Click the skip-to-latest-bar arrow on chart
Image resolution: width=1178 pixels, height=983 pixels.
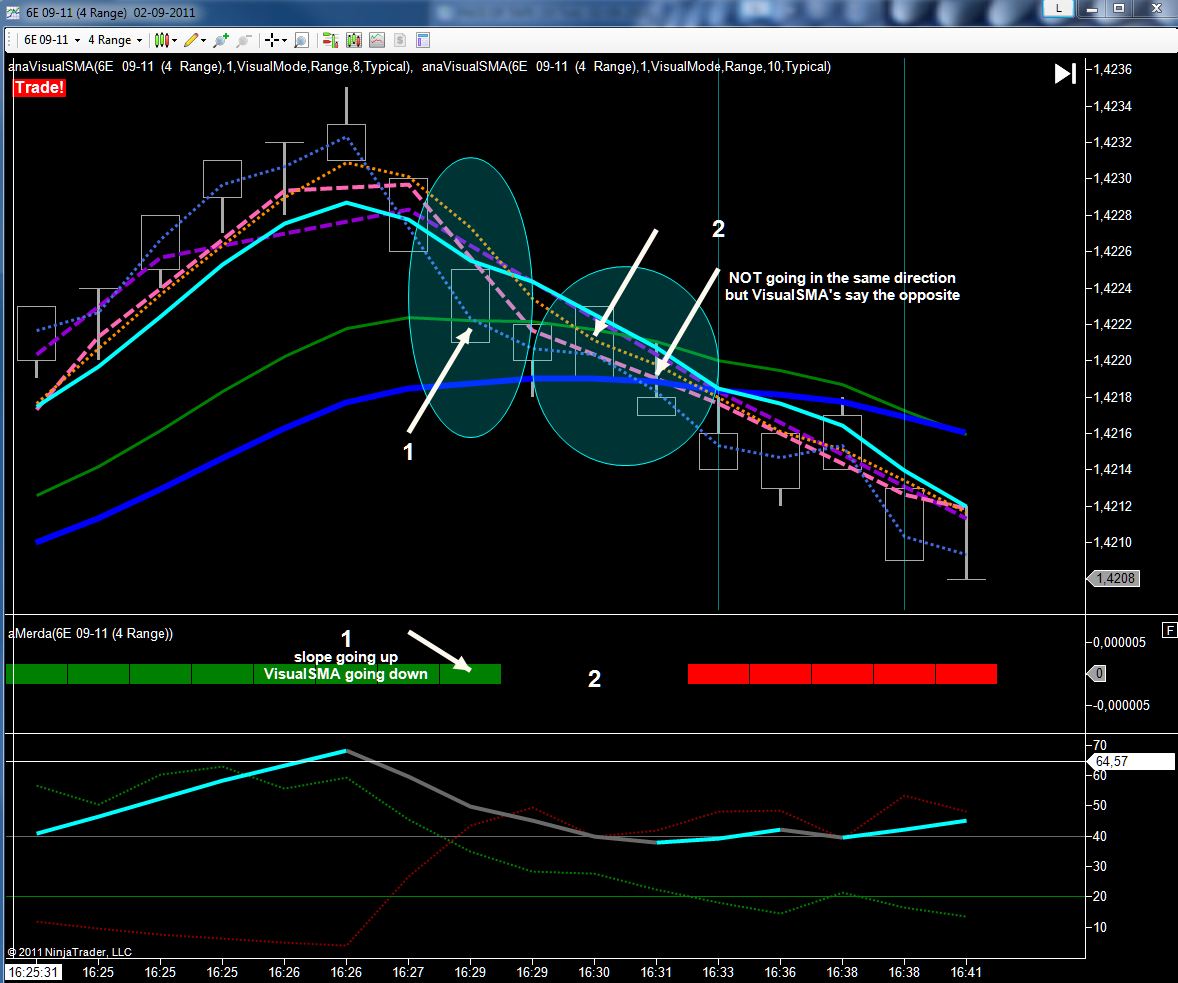click(x=1065, y=74)
